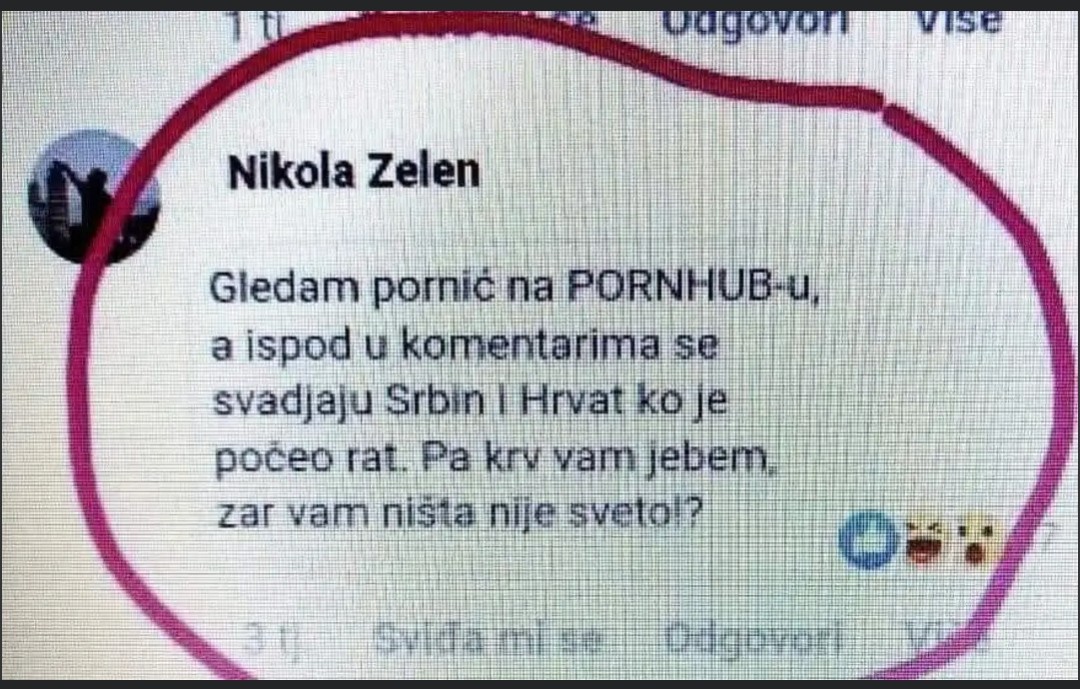
Task: Click 'Odgovori' at the top of the screen
Action: (754, 22)
